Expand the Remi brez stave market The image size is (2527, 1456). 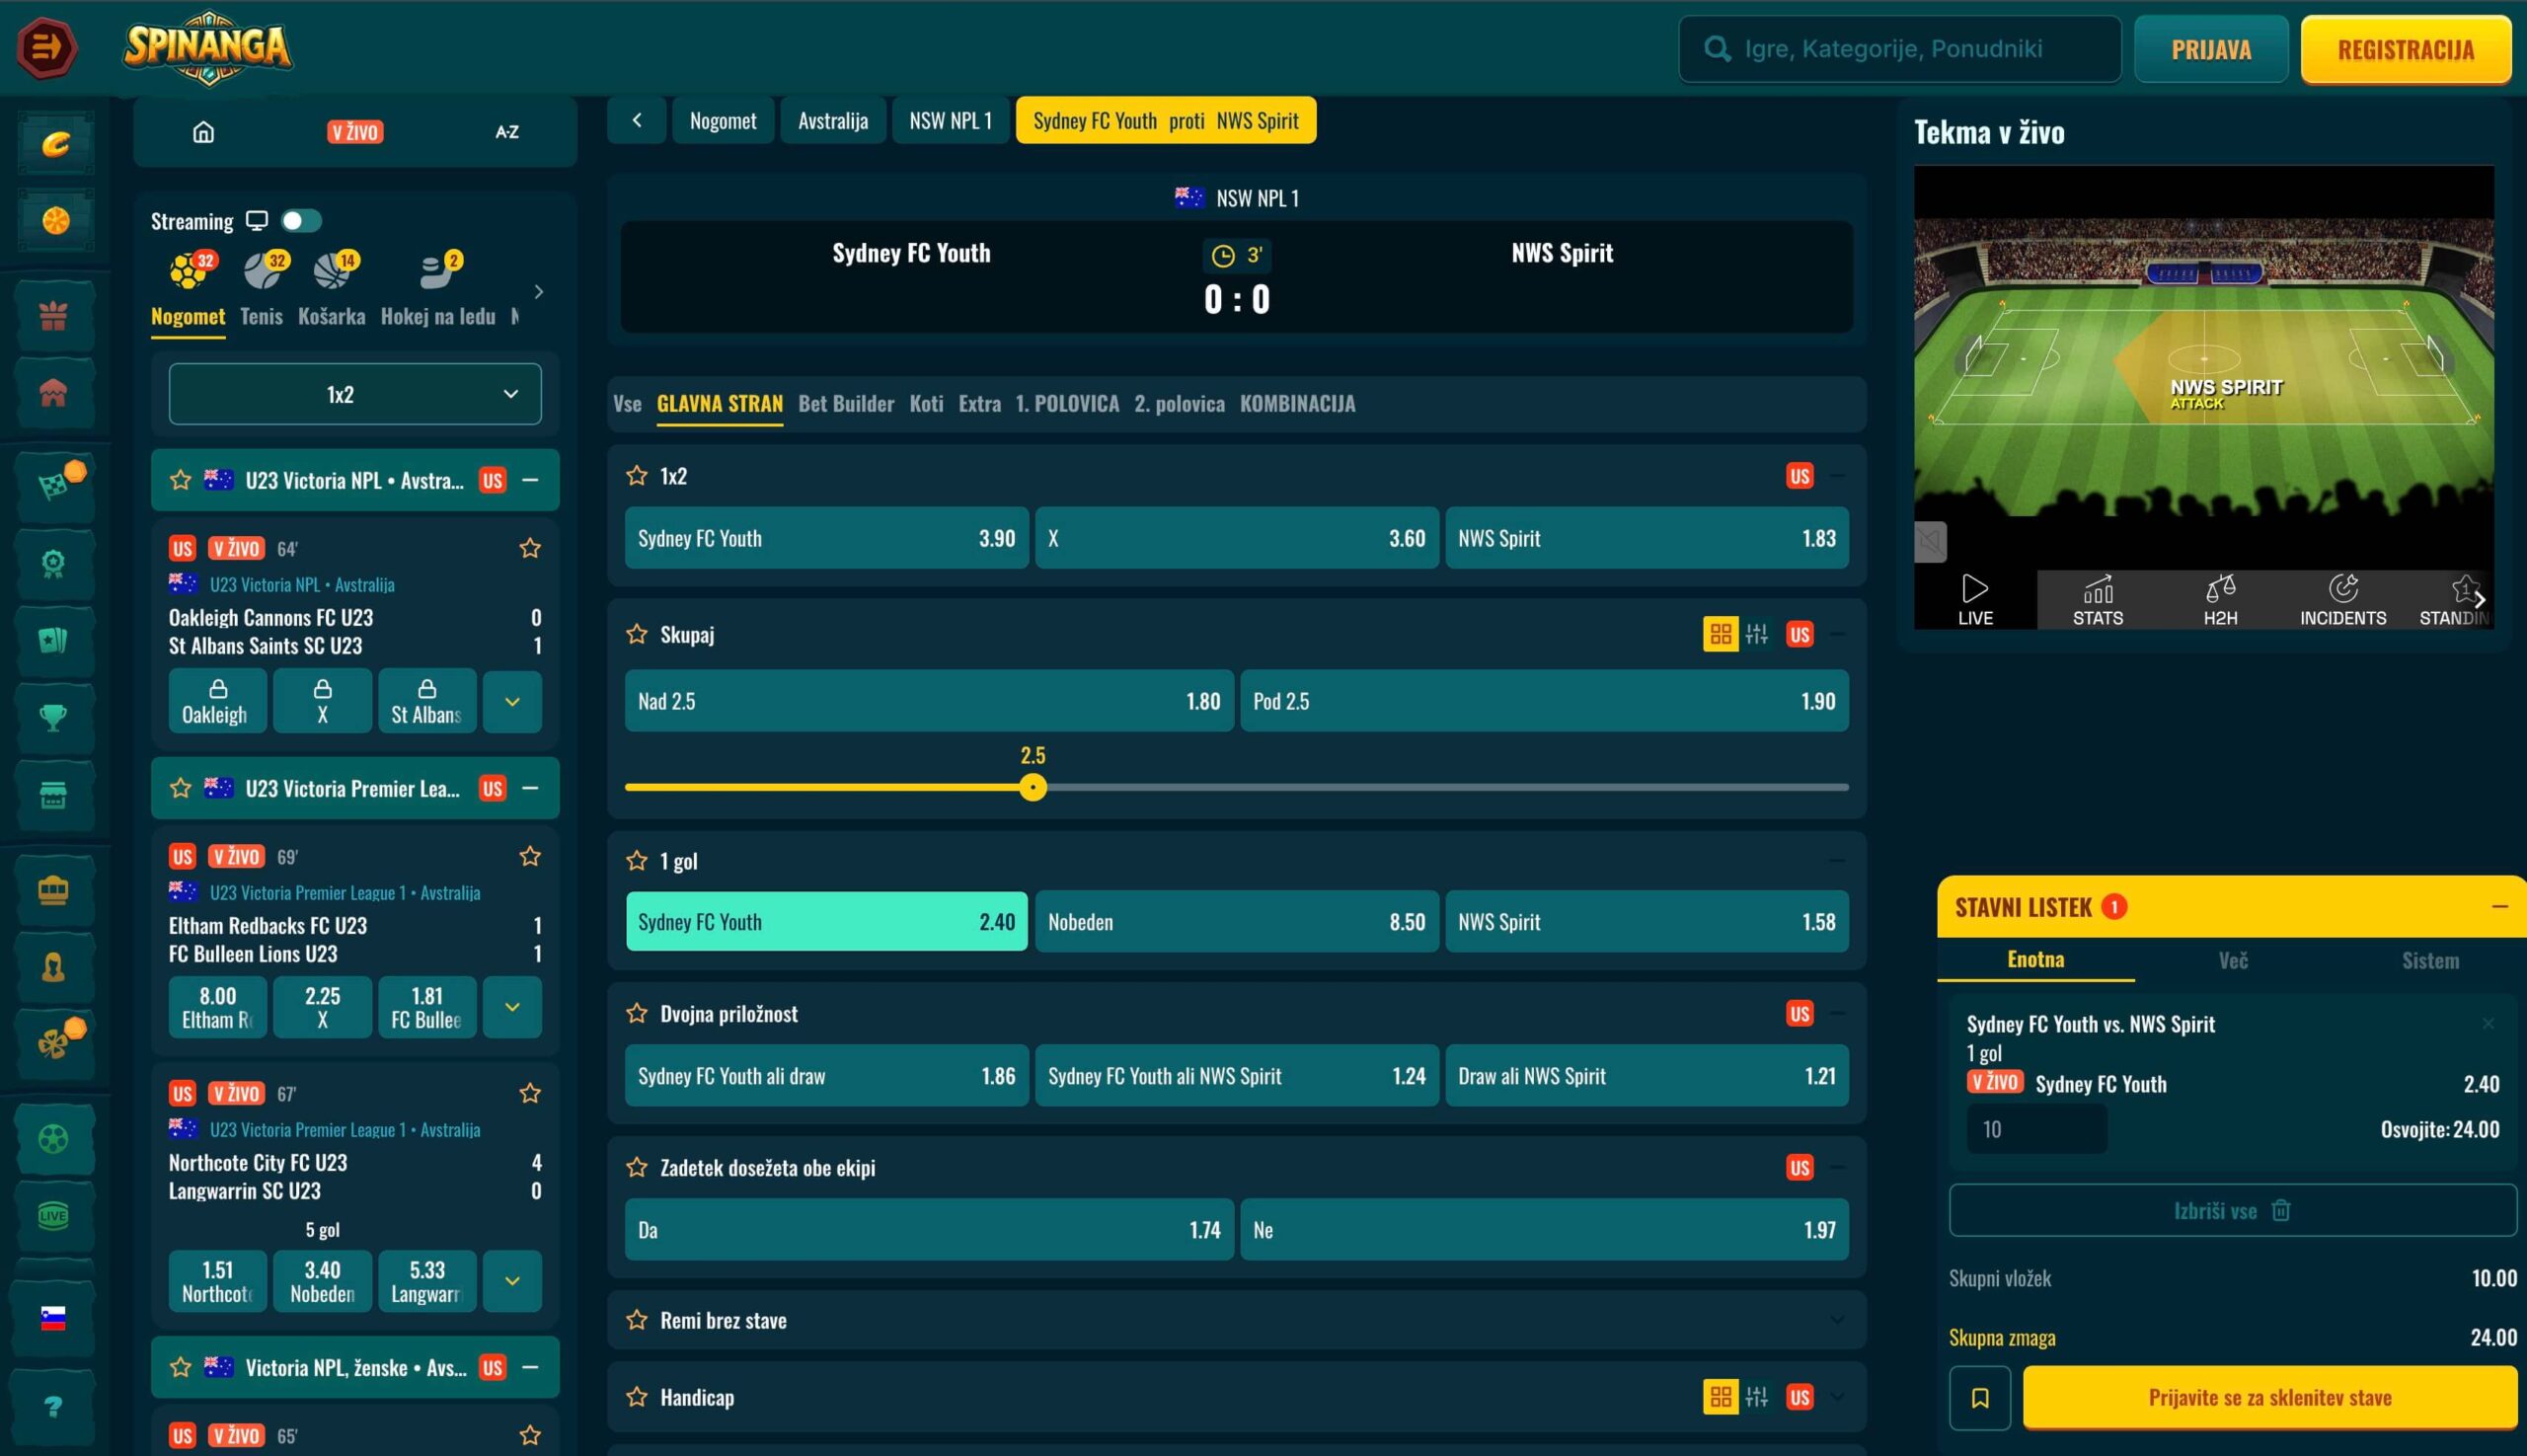1837,1320
